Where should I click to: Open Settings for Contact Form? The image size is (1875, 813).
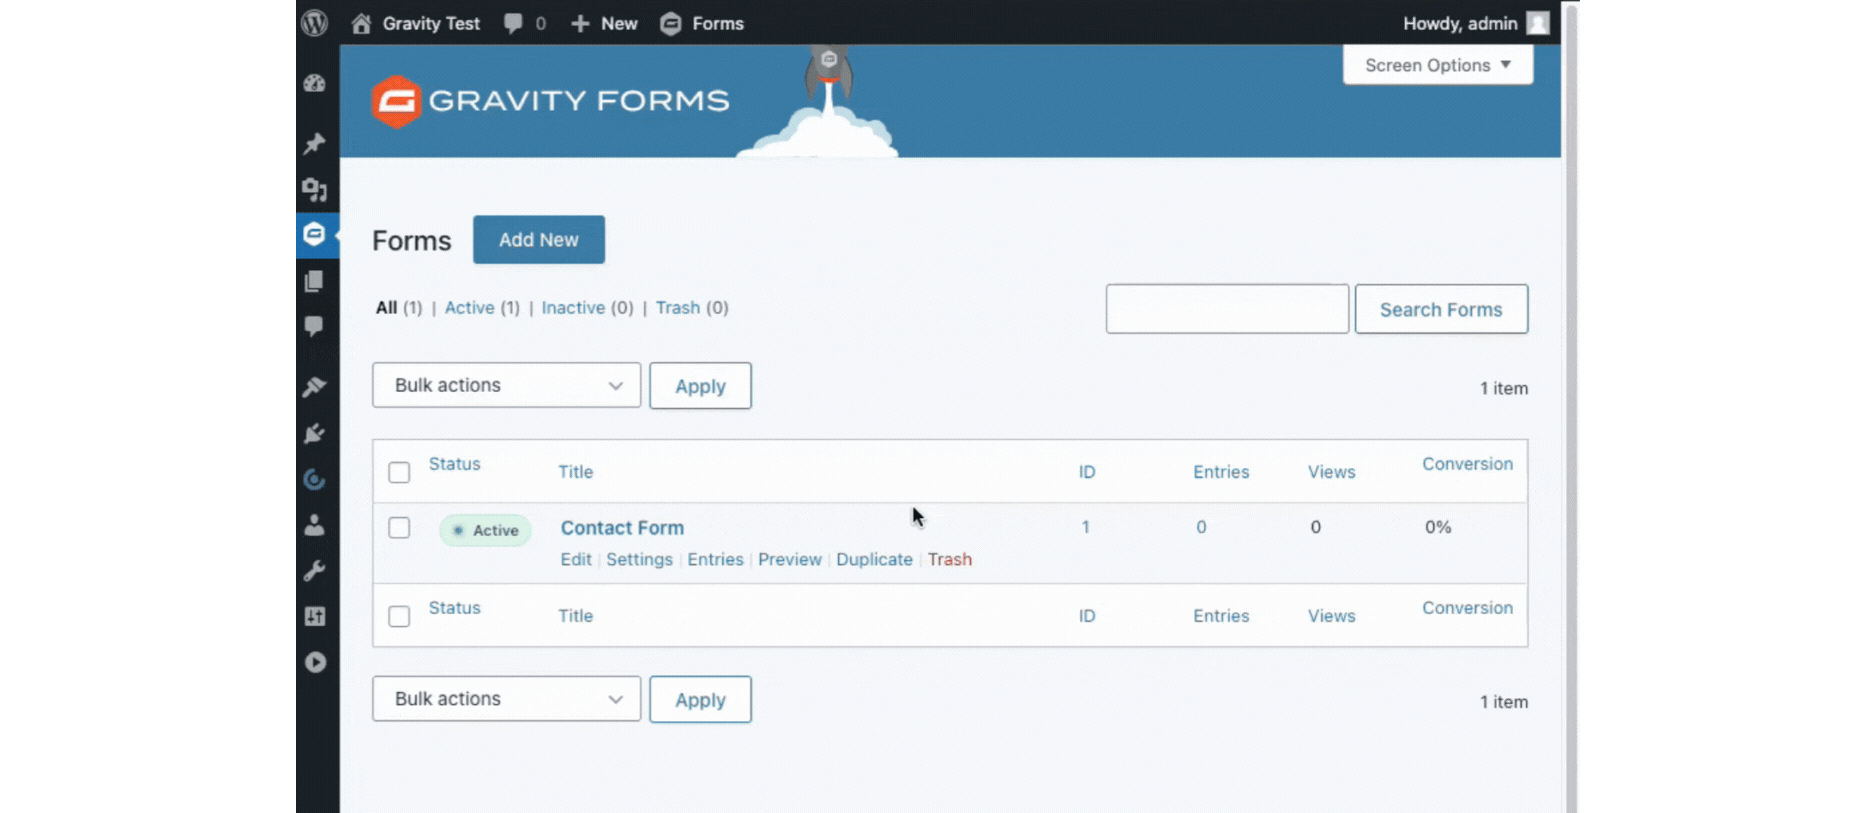(x=639, y=560)
